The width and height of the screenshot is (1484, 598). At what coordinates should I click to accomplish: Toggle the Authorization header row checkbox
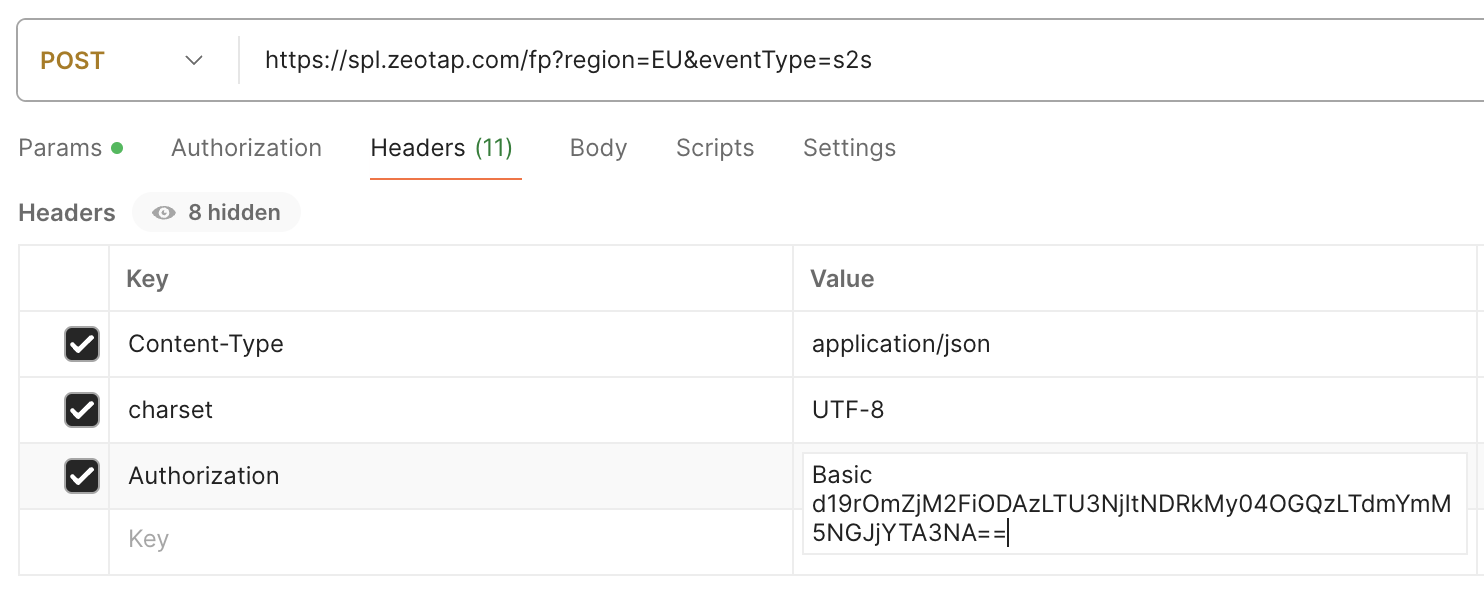(81, 476)
